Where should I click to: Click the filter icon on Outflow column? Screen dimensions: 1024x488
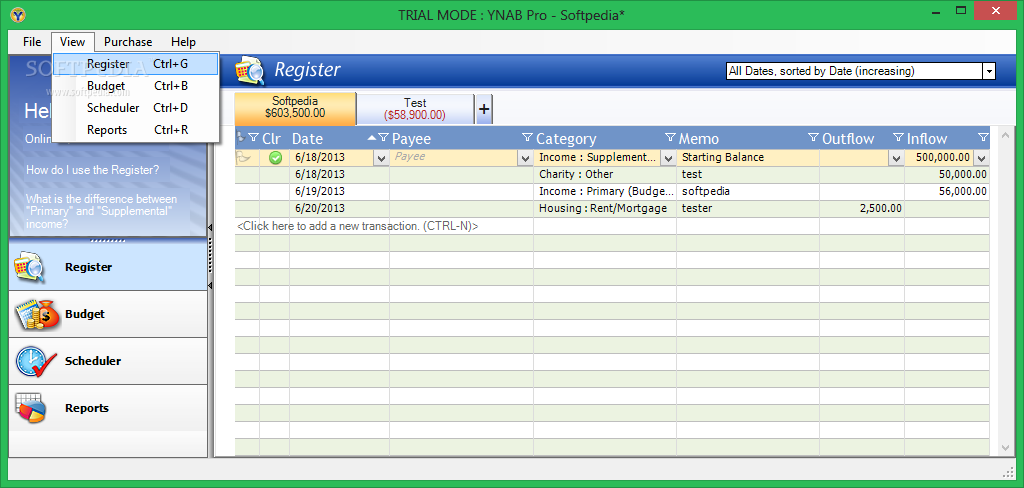point(898,137)
